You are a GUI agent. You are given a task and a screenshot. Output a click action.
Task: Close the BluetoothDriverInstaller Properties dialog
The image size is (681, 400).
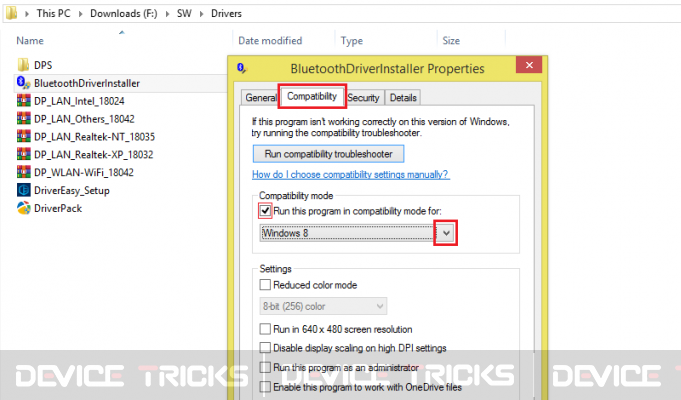[529, 65]
